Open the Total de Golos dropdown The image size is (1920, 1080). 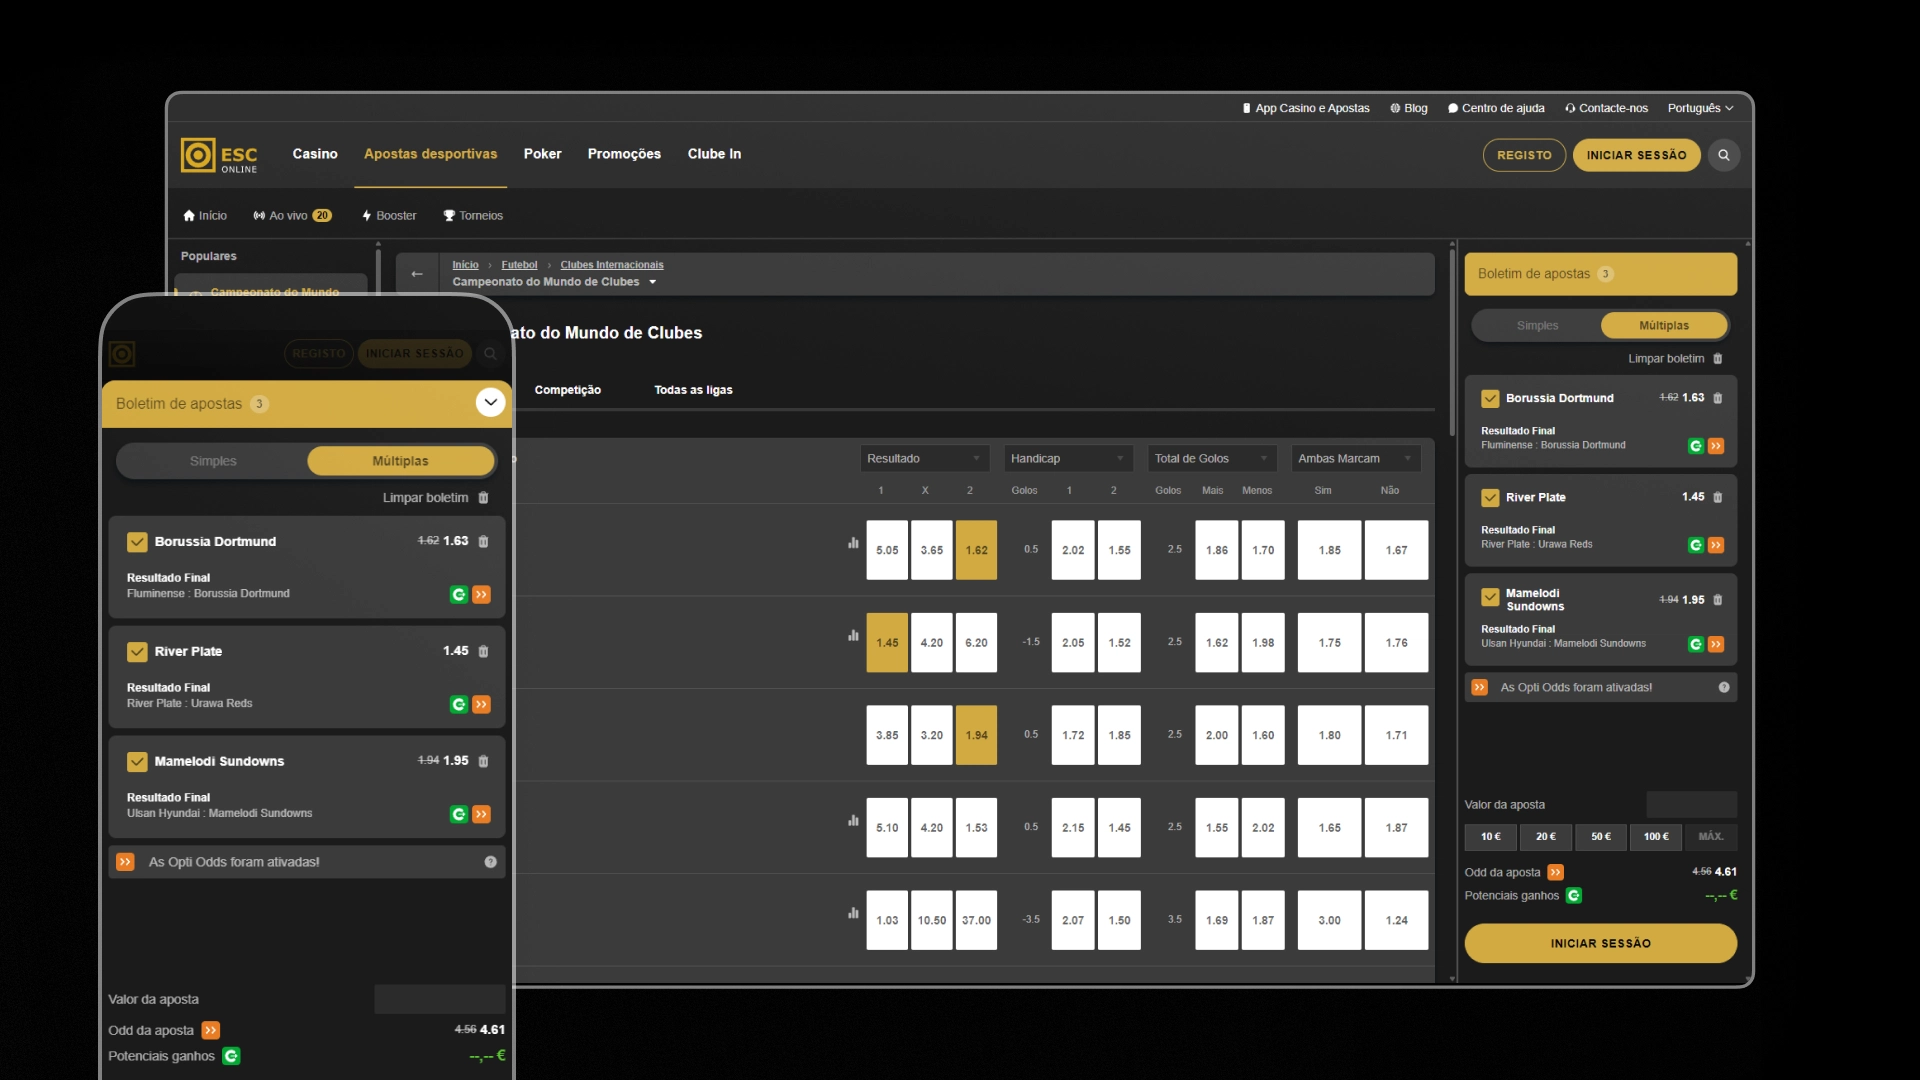click(x=1212, y=459)
